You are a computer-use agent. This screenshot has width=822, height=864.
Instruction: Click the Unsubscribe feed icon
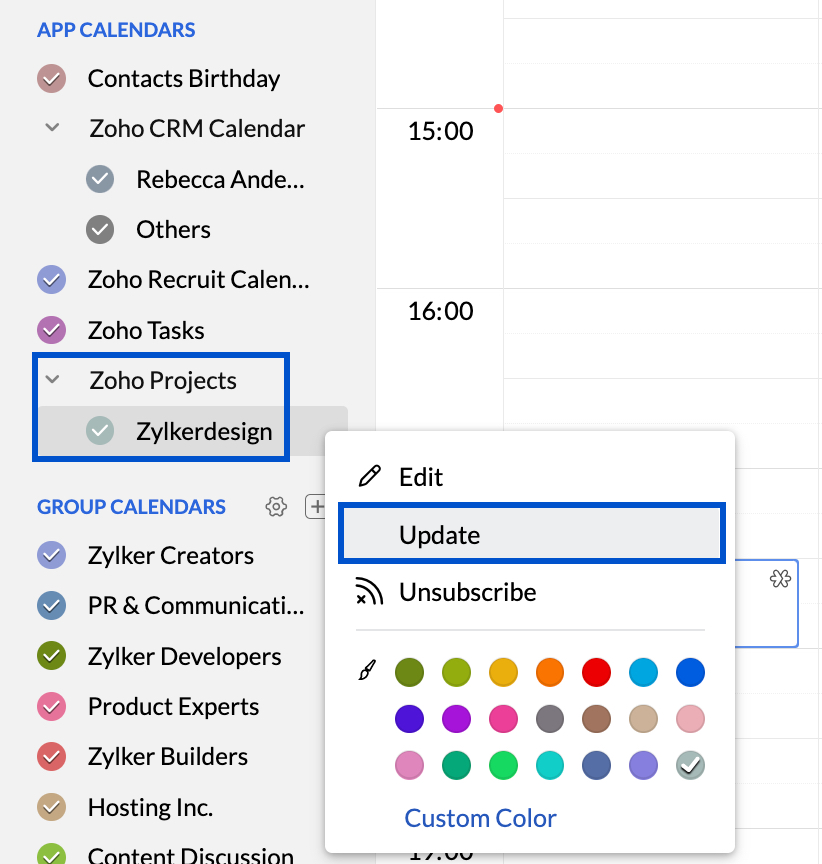[370, 592]
